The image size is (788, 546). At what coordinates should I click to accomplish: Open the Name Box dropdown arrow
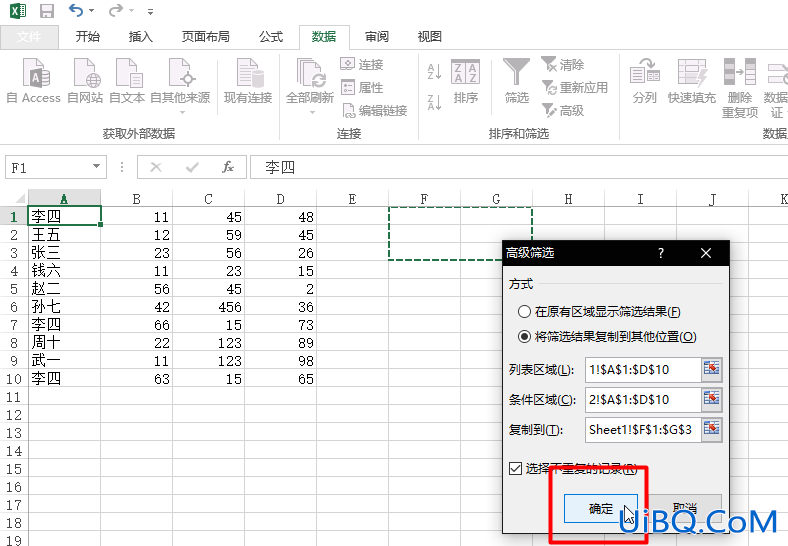pos(96,166)
